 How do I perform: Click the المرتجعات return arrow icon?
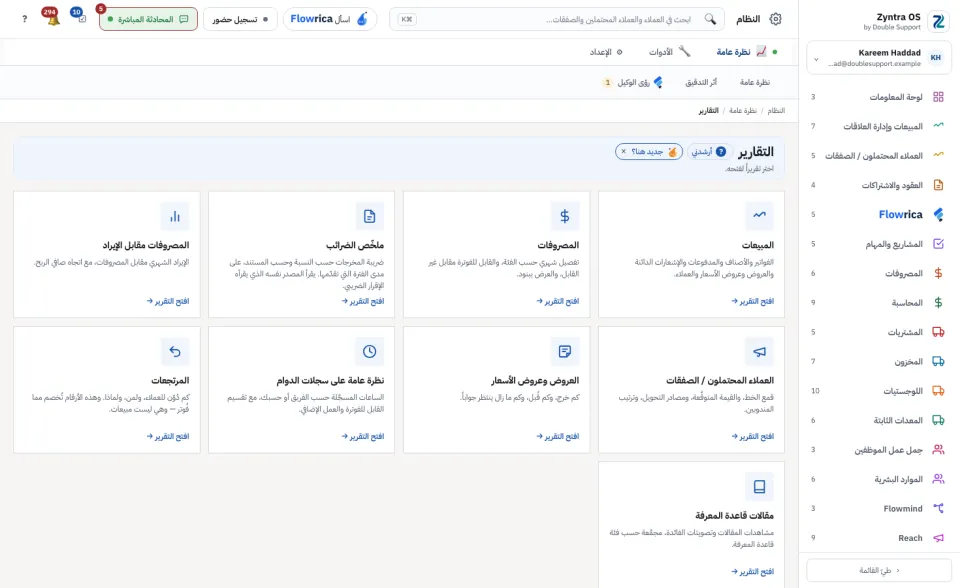click(x=174, y=351)
